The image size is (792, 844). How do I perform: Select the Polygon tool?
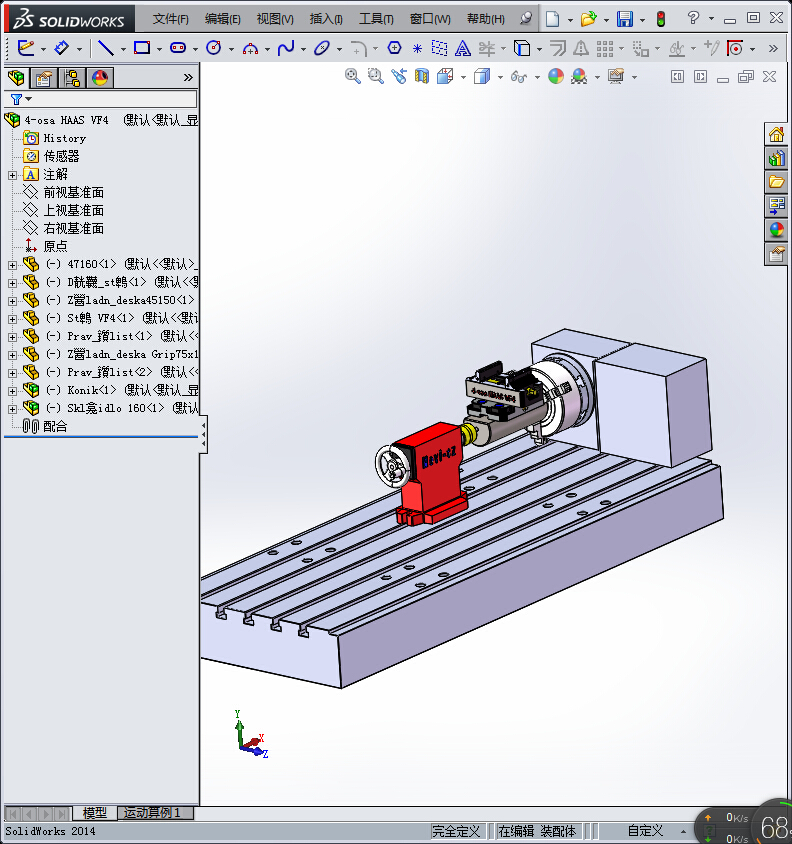[x=395, y=48]
